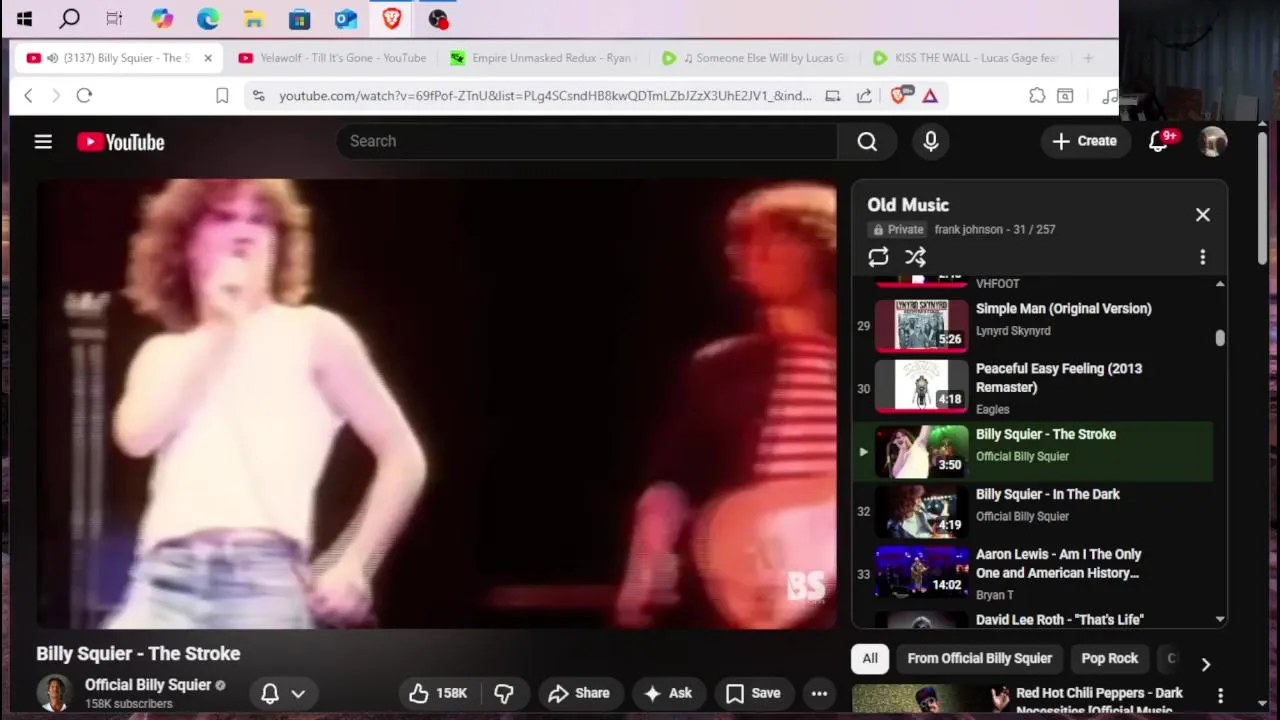Open a new browser tab

[1088, 58]
